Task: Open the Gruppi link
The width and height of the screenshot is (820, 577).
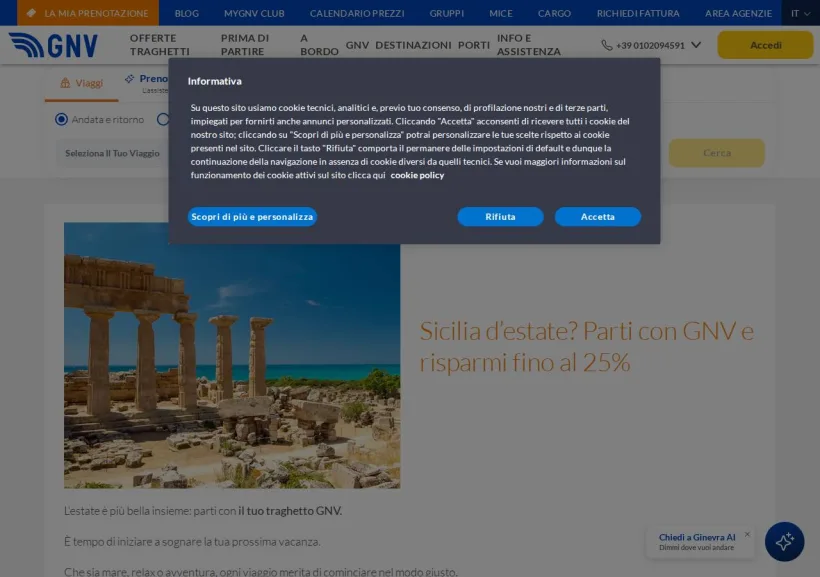Action: (447, 13)
